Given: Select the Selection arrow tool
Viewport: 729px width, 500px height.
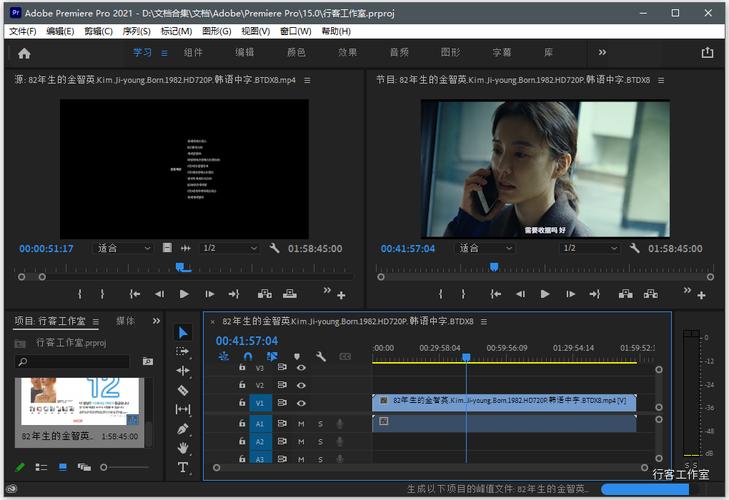Looking at the screenshot, I should pyautogui.click(x=183, y=333).
